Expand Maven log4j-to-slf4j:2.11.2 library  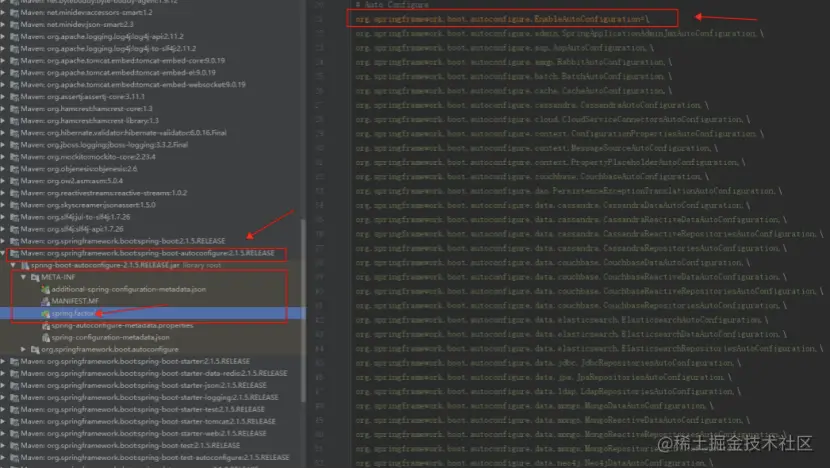(4, 49)
